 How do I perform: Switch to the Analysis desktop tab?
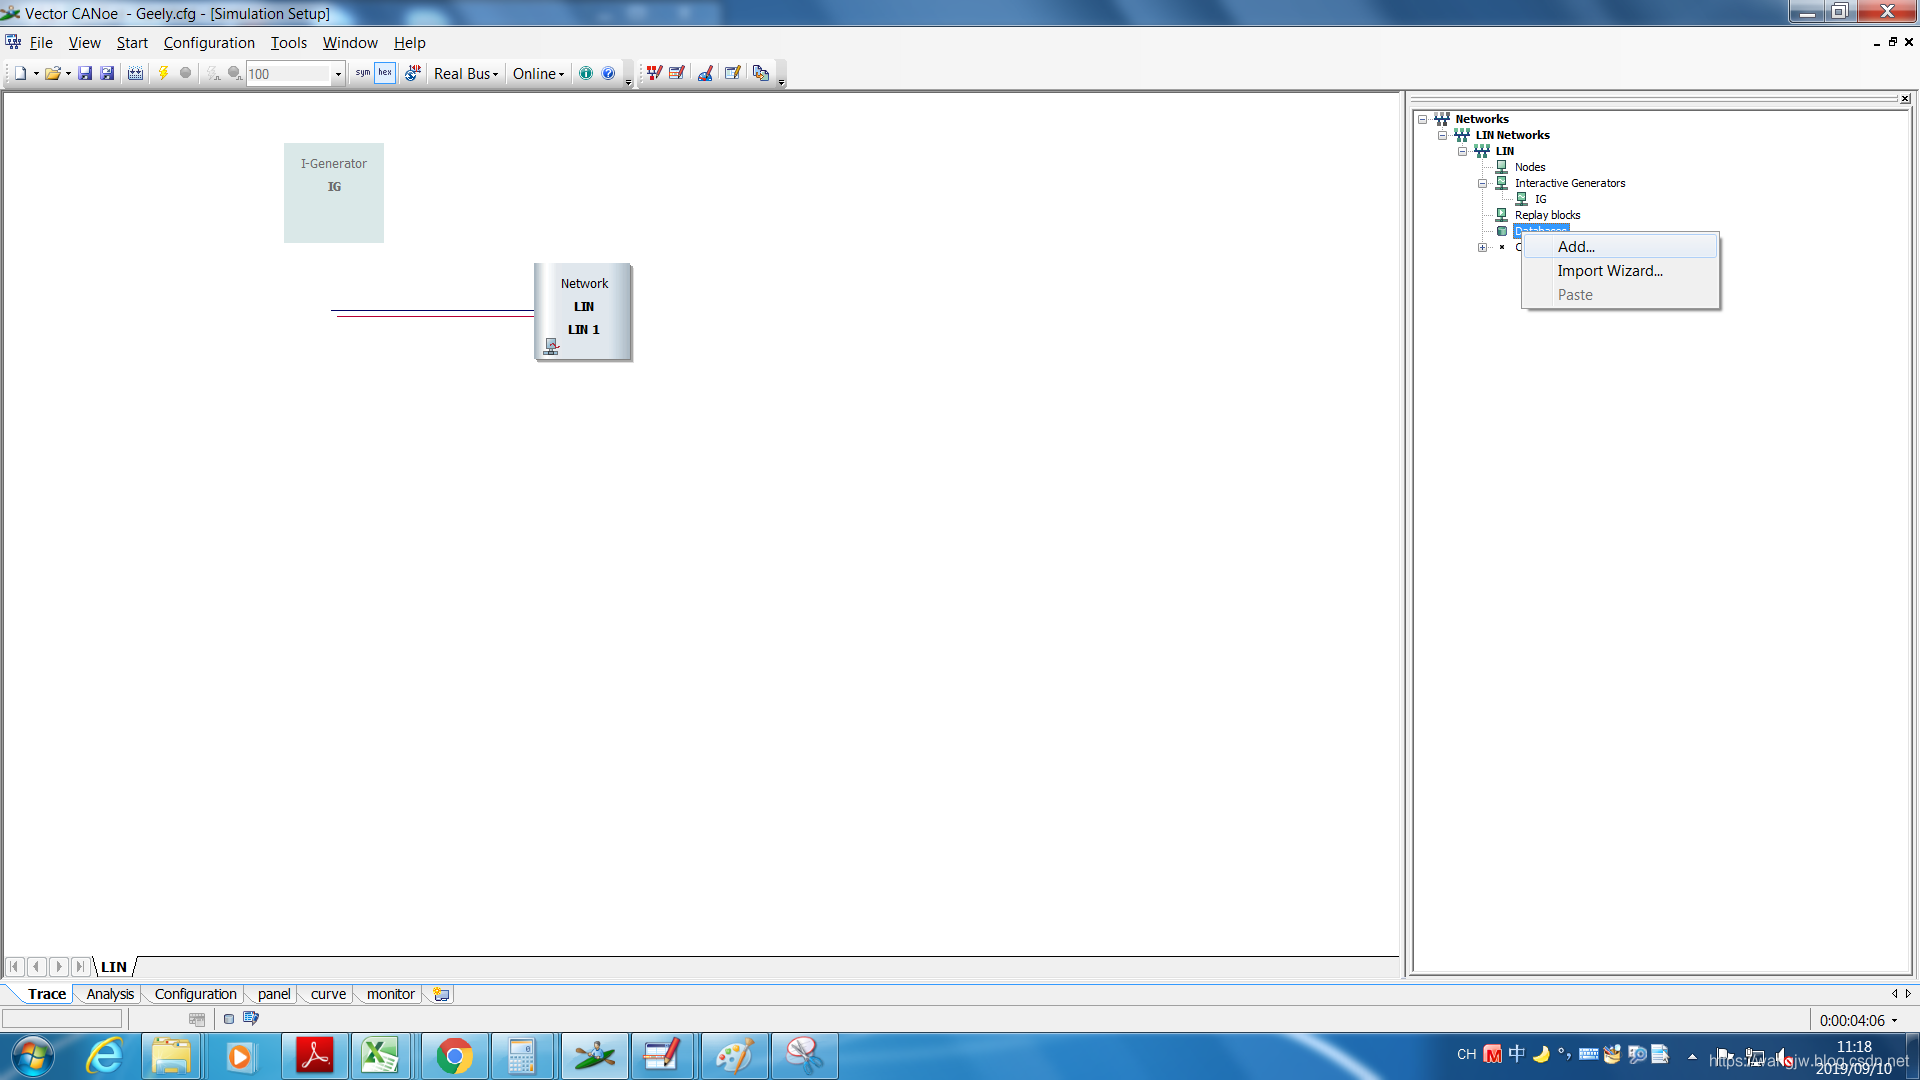tap(110, 994)
